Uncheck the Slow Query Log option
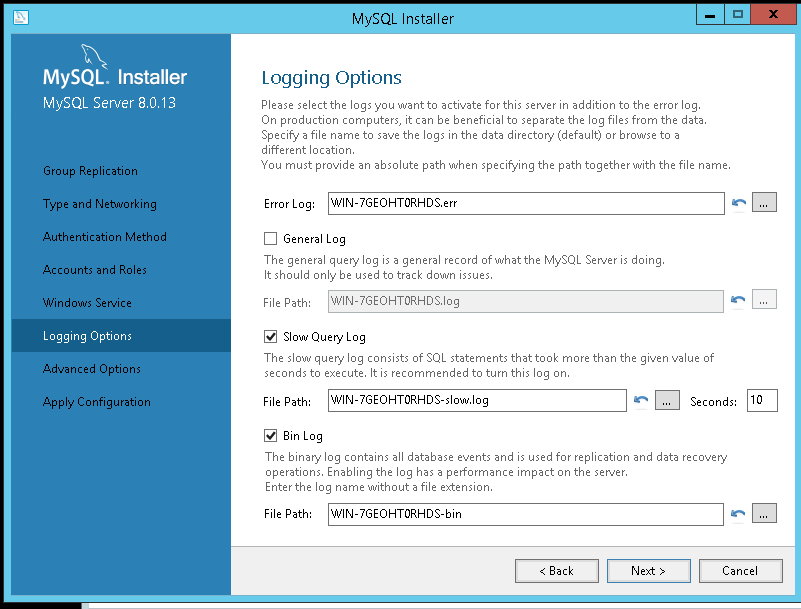Viewport: 801px width, 609px height. coord(270,337)
